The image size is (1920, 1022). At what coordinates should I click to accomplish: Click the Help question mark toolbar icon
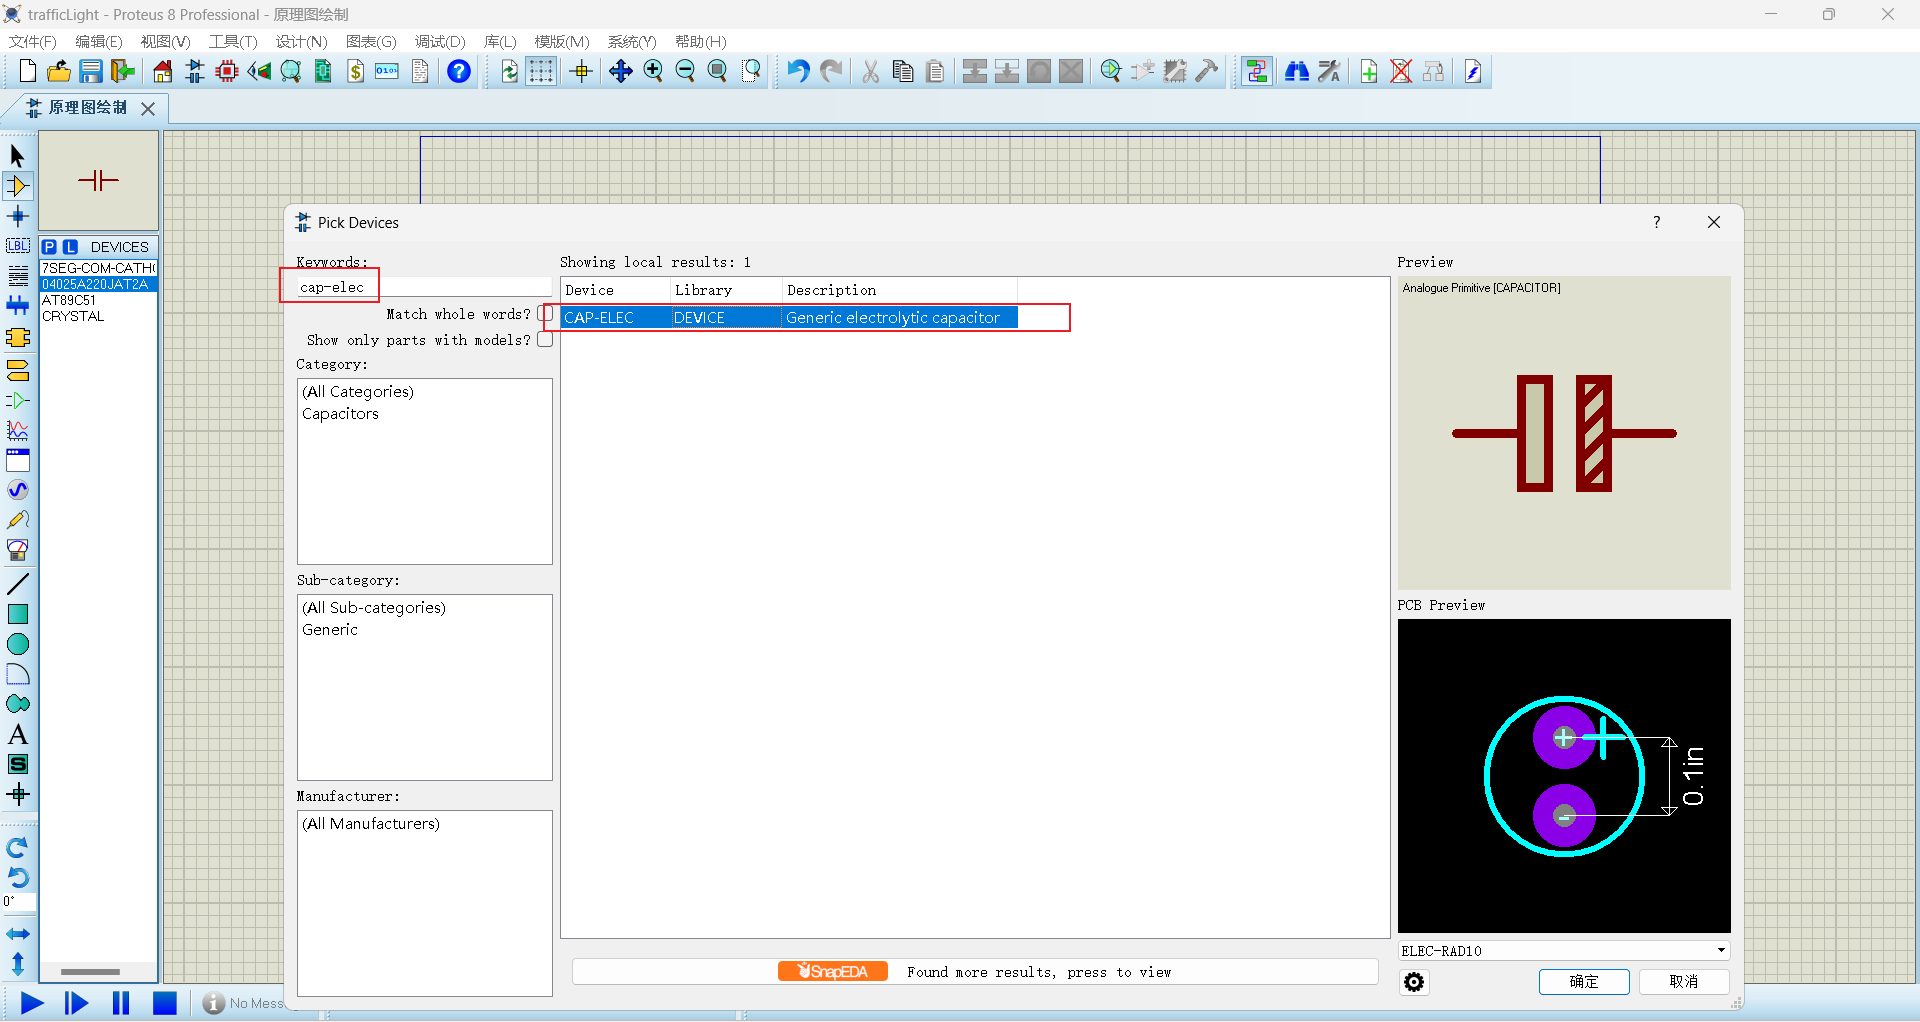click(x=458, y=71)
